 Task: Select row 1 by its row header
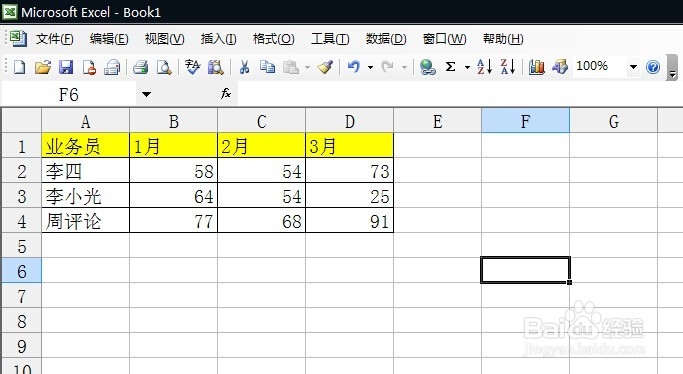pyautogui.click(x=22, y=146)
